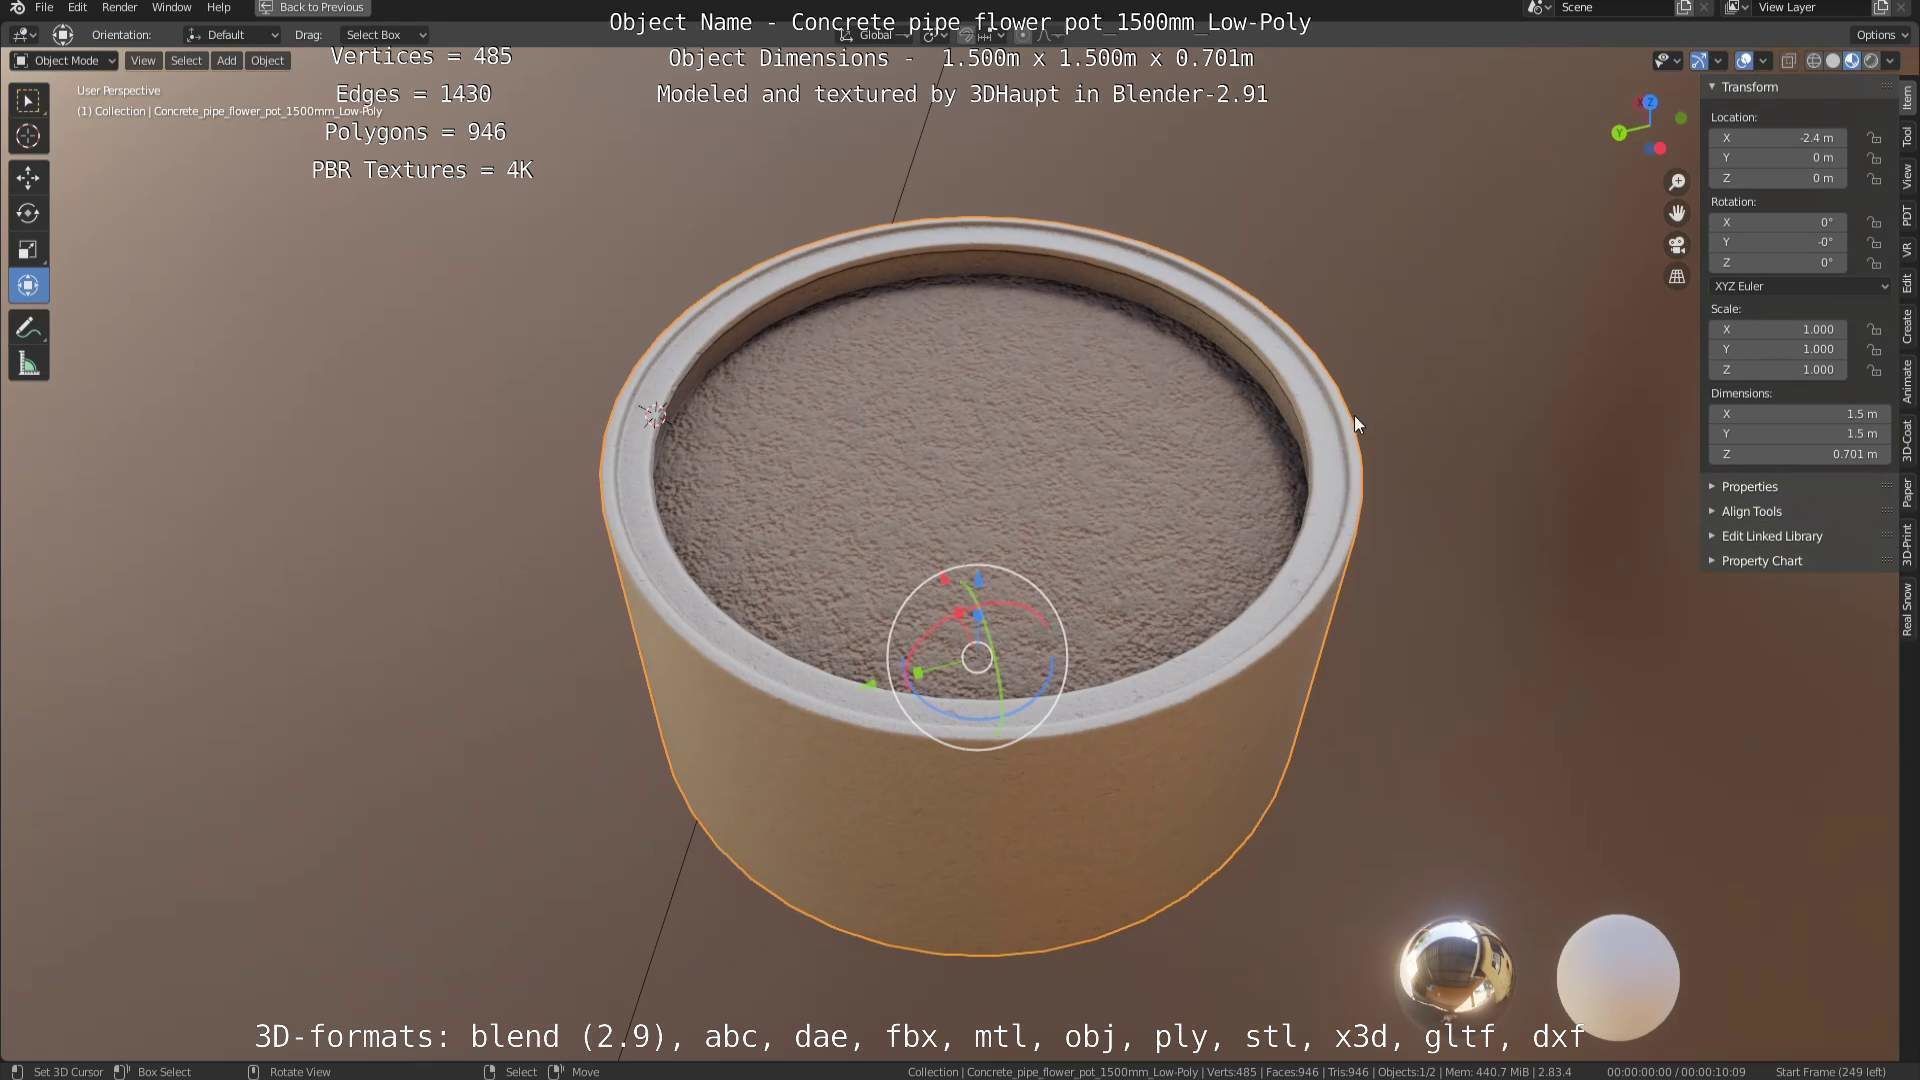
Task: Click the Scale X value field
Action: pyautogui.click(x=1778, y=329)
